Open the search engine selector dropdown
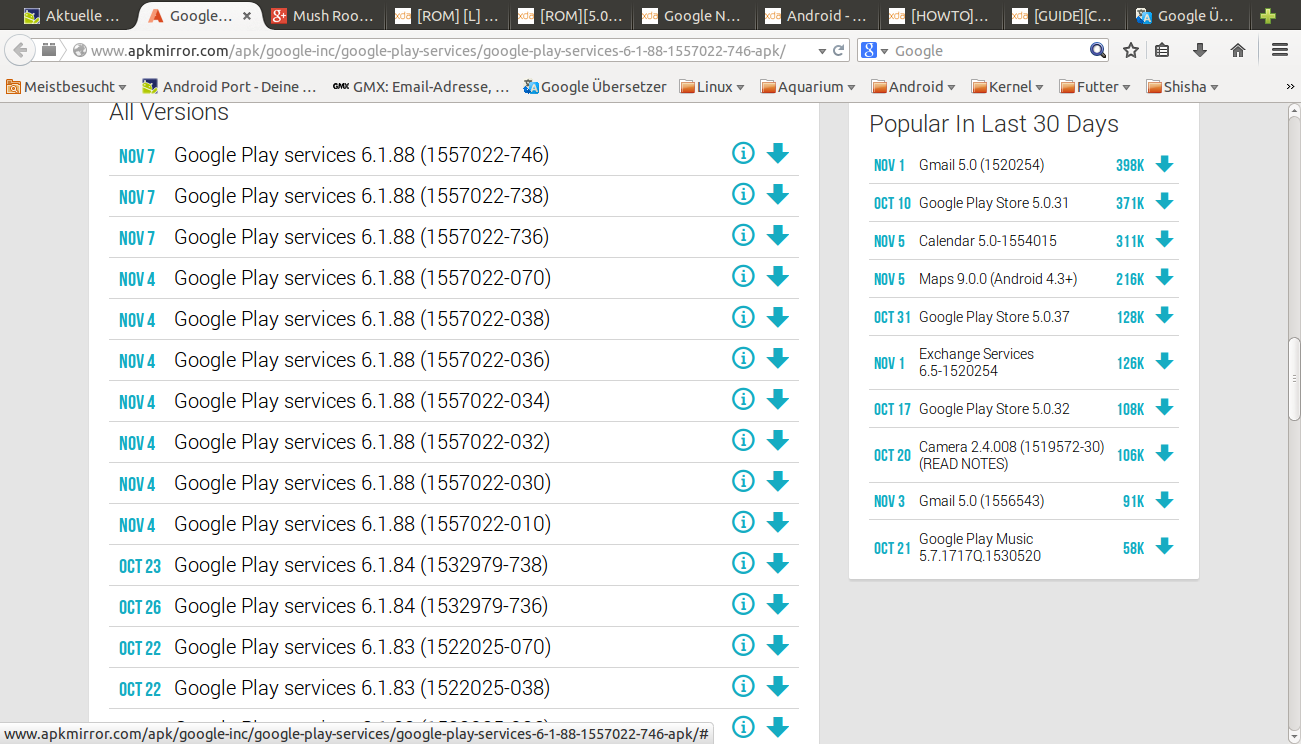This screenshot has width=1301, height=744. [873, 50]
